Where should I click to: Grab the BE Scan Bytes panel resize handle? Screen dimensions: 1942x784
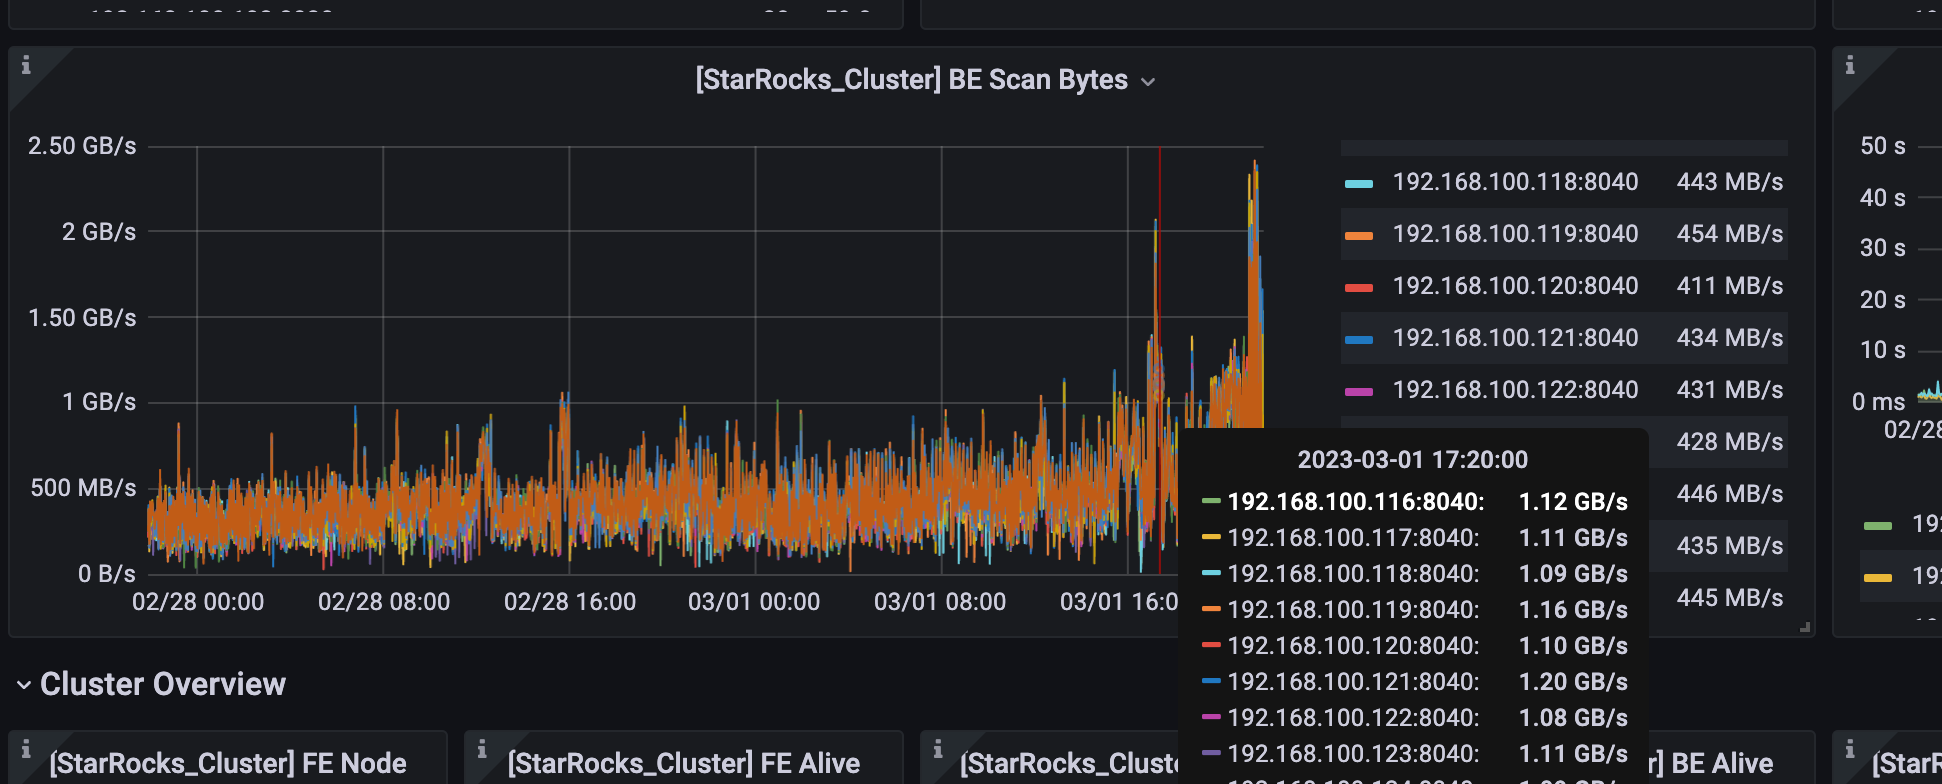(1805, 628)
